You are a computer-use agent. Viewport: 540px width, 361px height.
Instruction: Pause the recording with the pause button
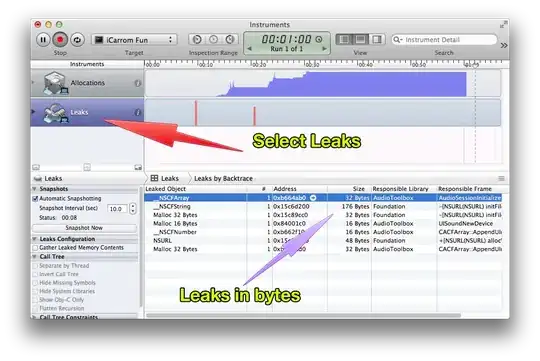click(x=43, y=40)
